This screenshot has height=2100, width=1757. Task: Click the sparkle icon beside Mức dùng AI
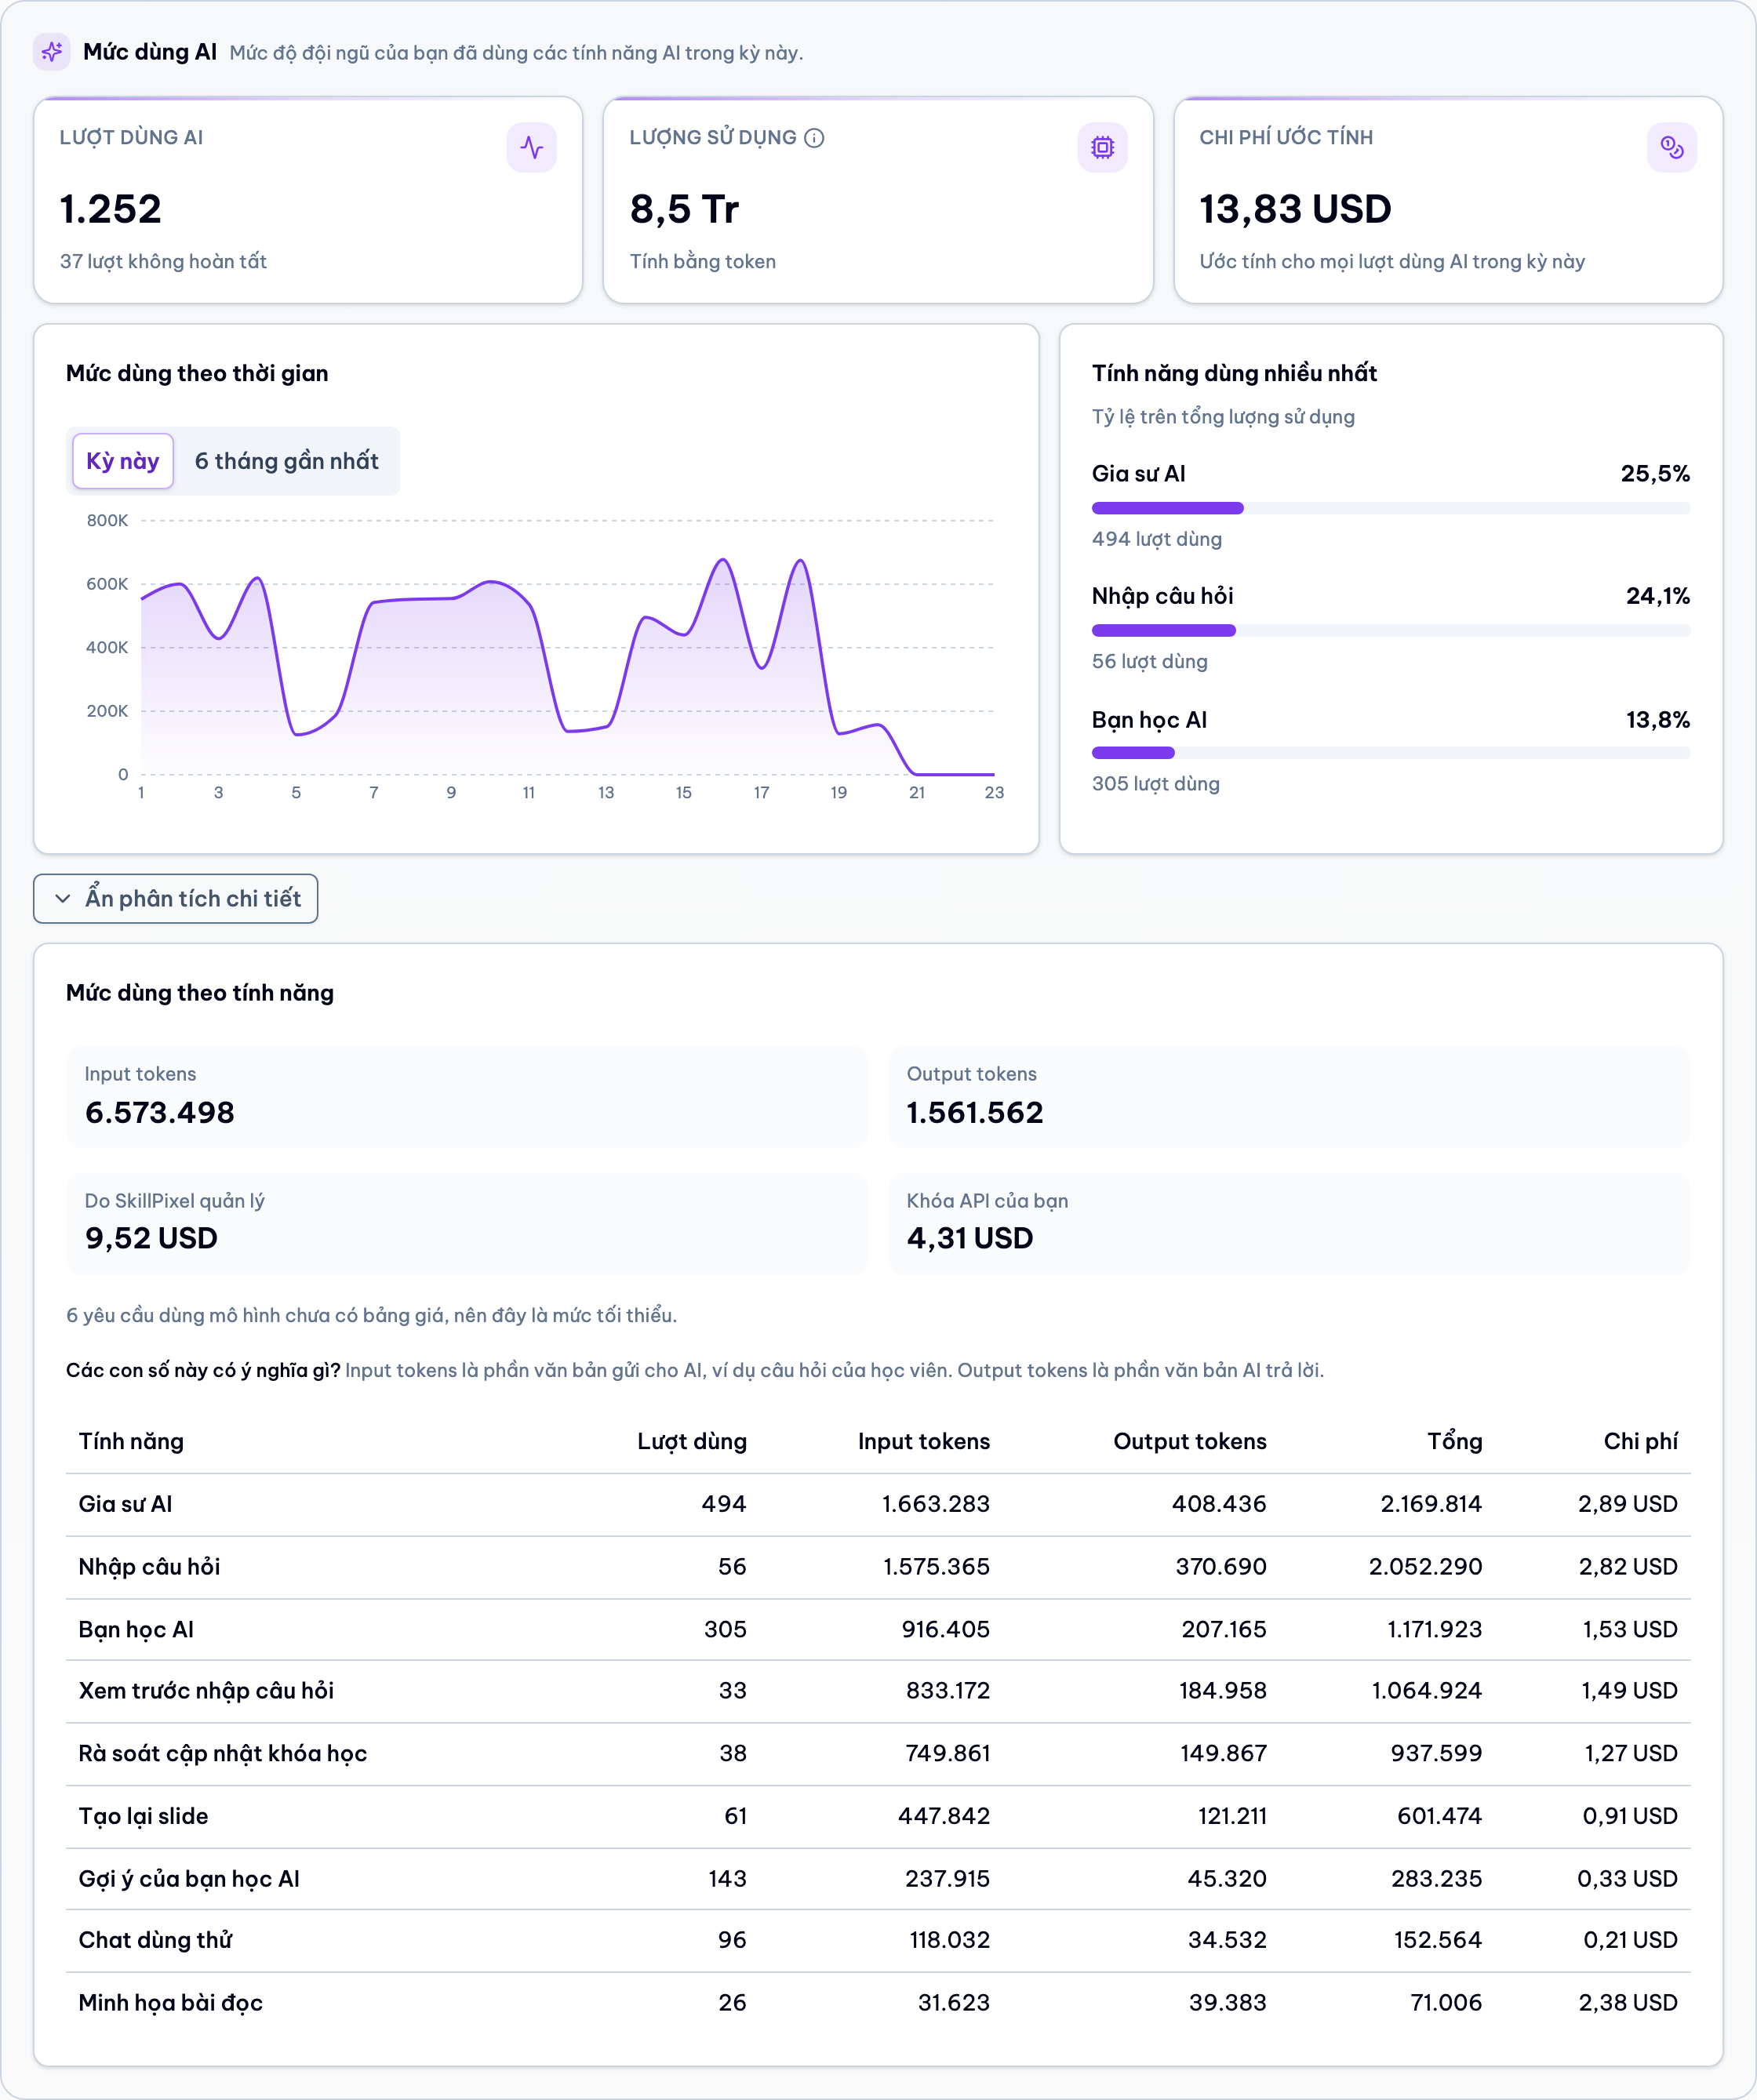point(51,52)
